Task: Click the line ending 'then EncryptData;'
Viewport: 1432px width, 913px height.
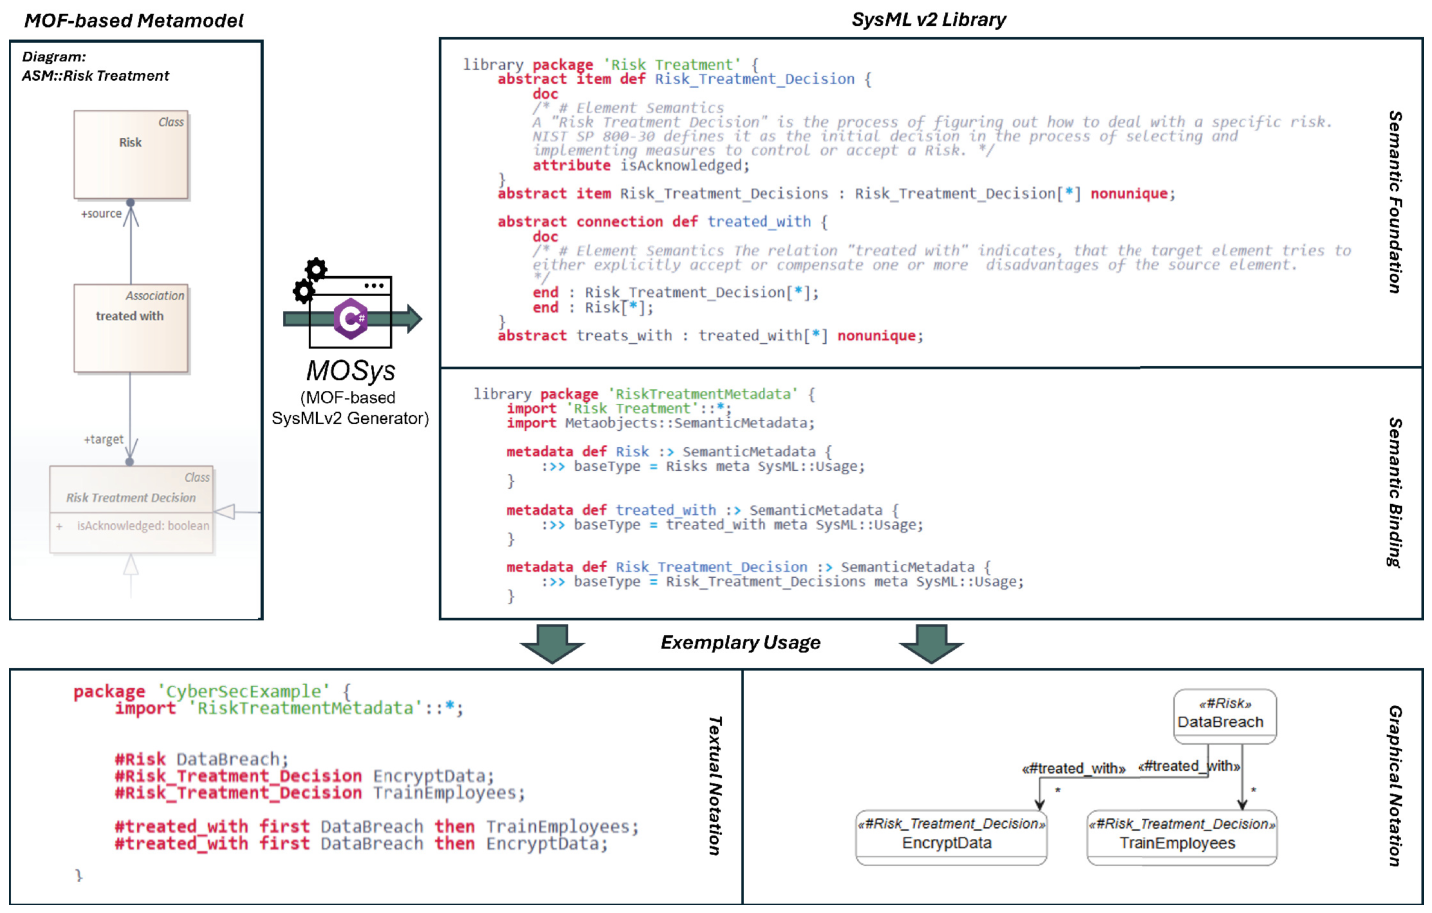Action: 361,844
